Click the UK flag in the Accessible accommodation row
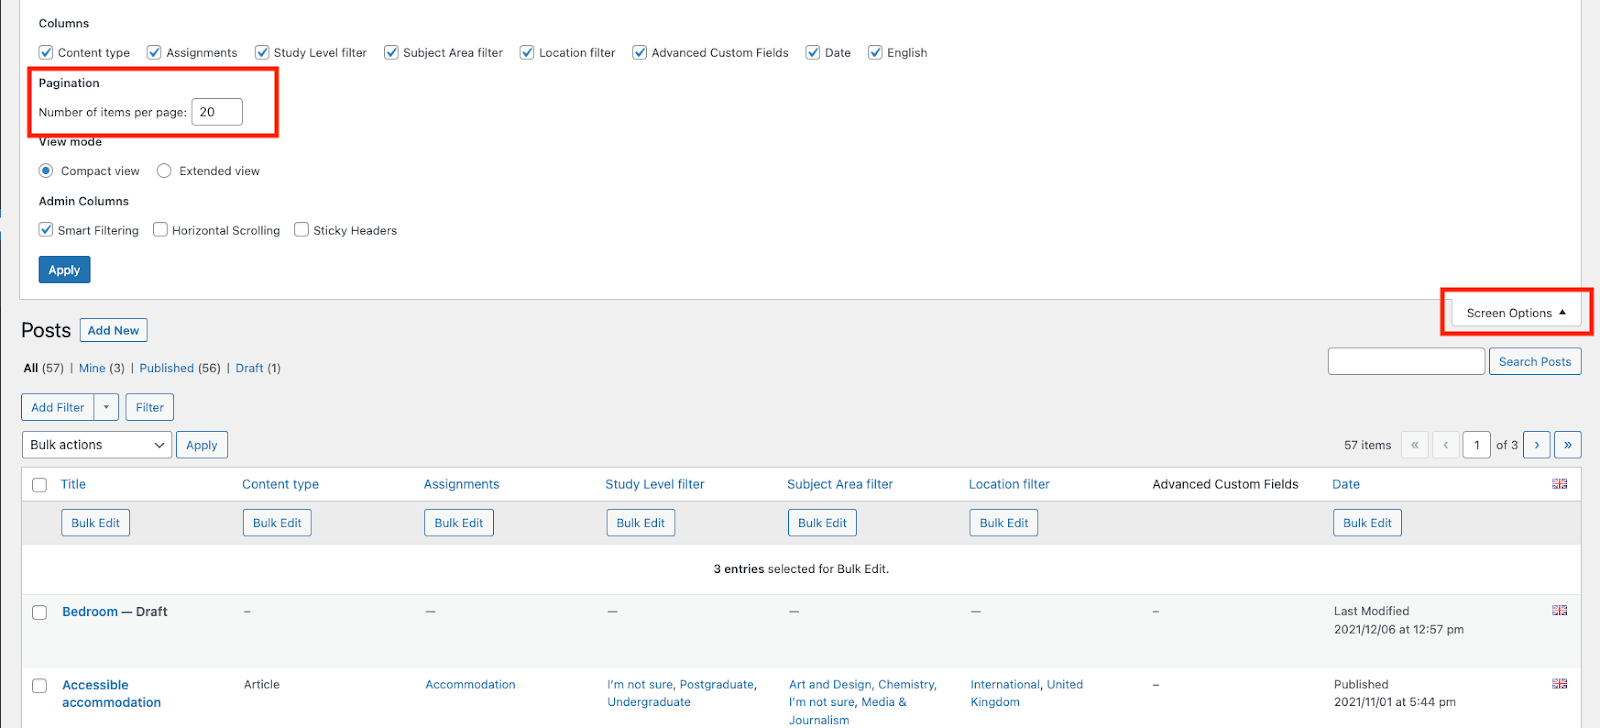Image resolution: width=1600 pixels, height=728 pixels. (1559, 684)
